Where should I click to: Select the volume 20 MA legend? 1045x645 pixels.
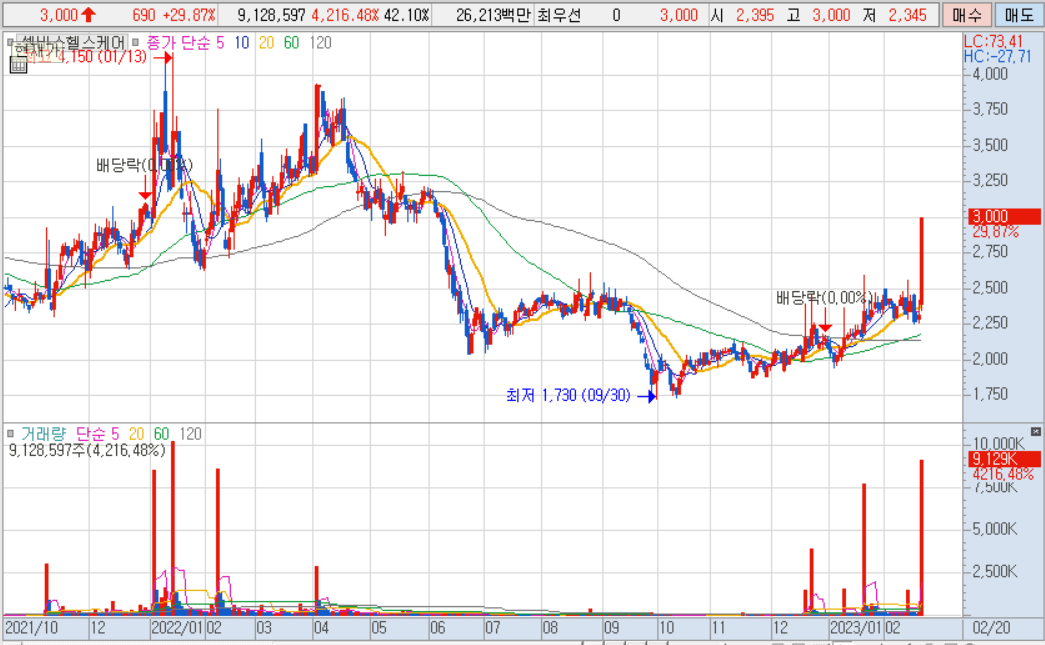coord(136,434)
